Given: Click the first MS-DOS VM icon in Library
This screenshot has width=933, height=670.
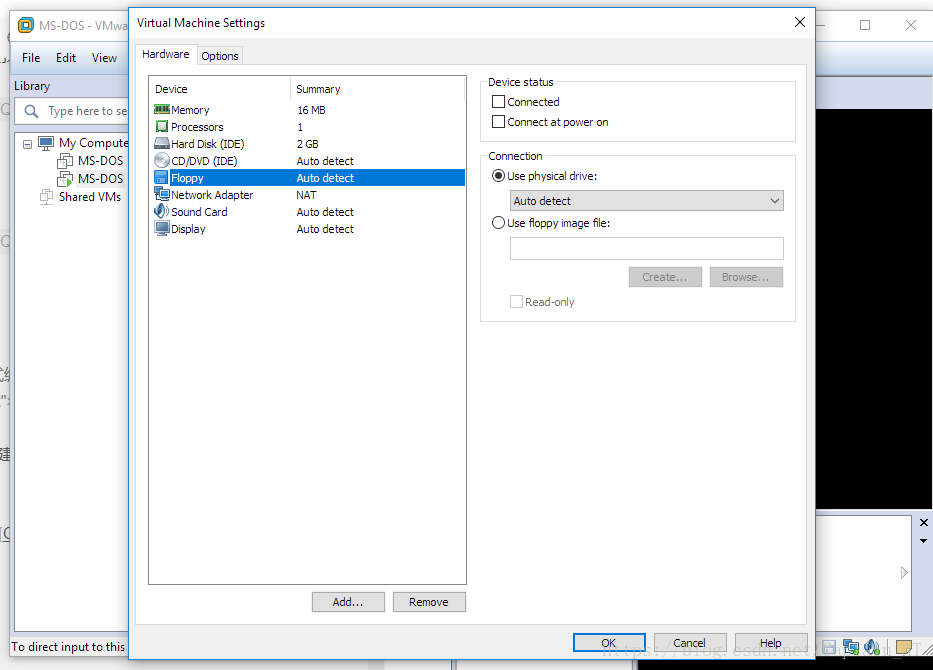Looking at the screenshot, I should 65,161.
